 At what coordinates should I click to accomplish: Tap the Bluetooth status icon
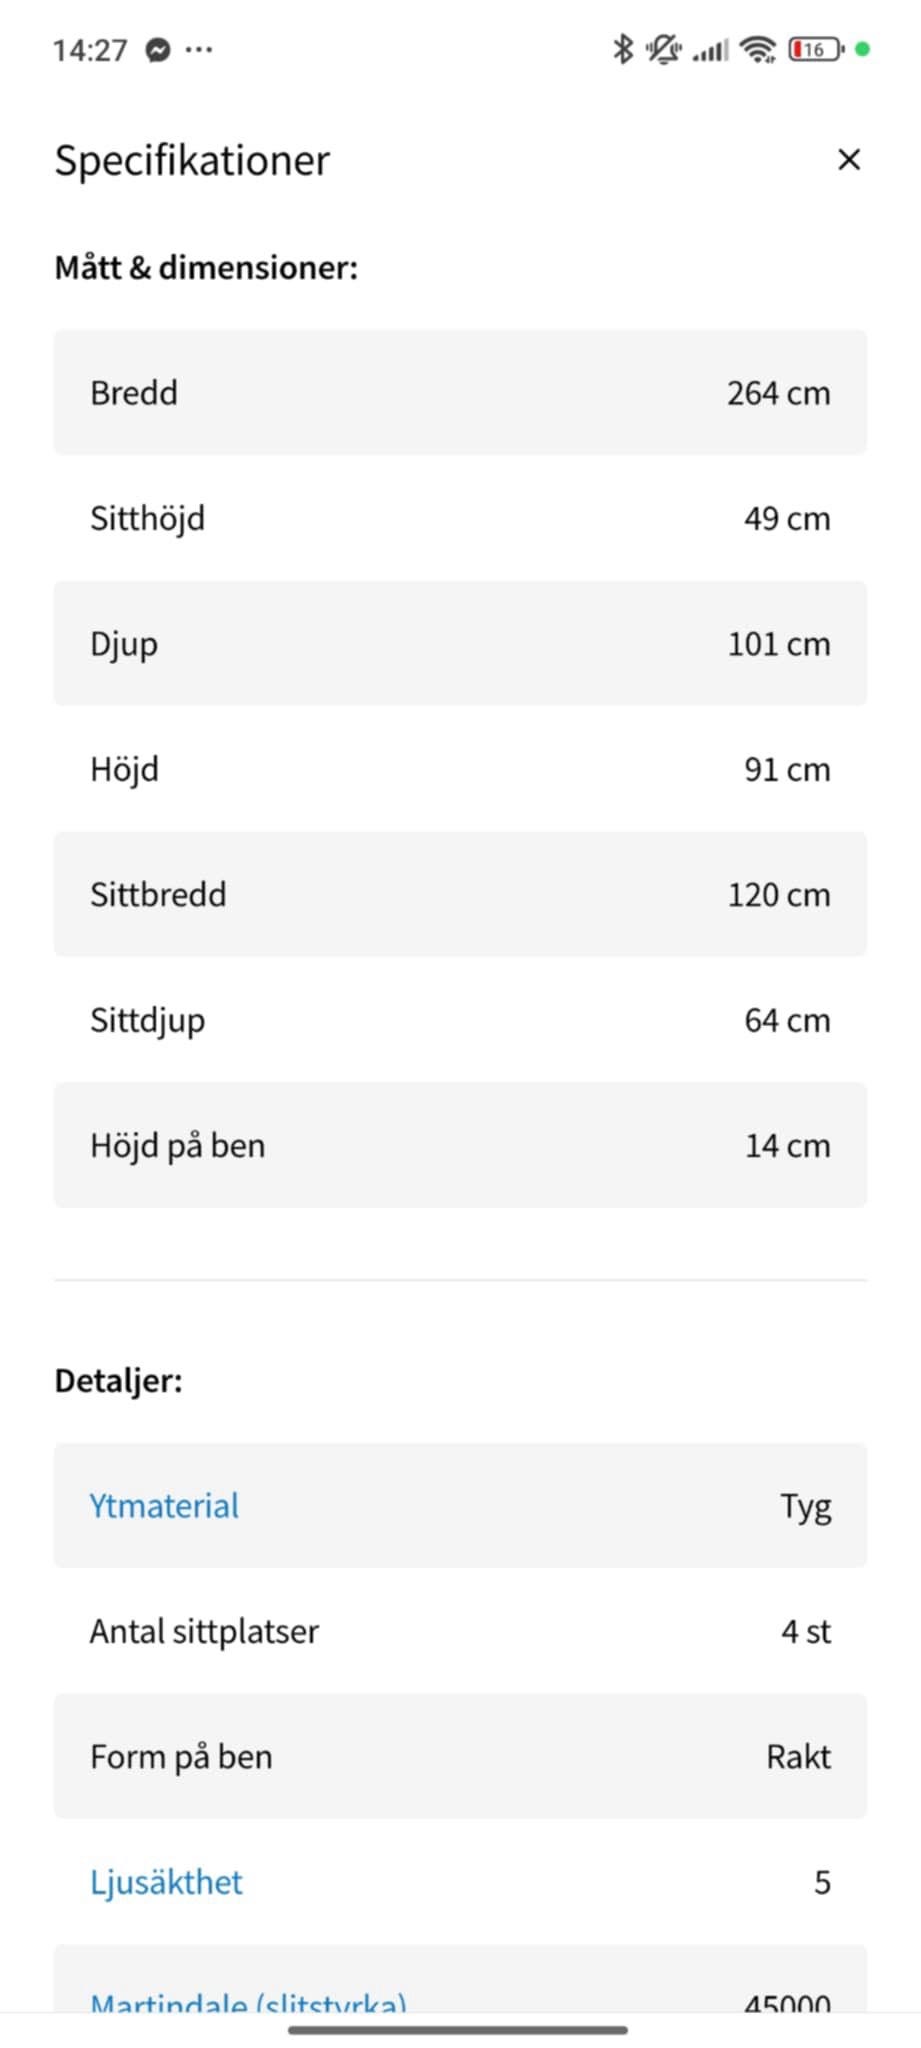tap(623, 48)
